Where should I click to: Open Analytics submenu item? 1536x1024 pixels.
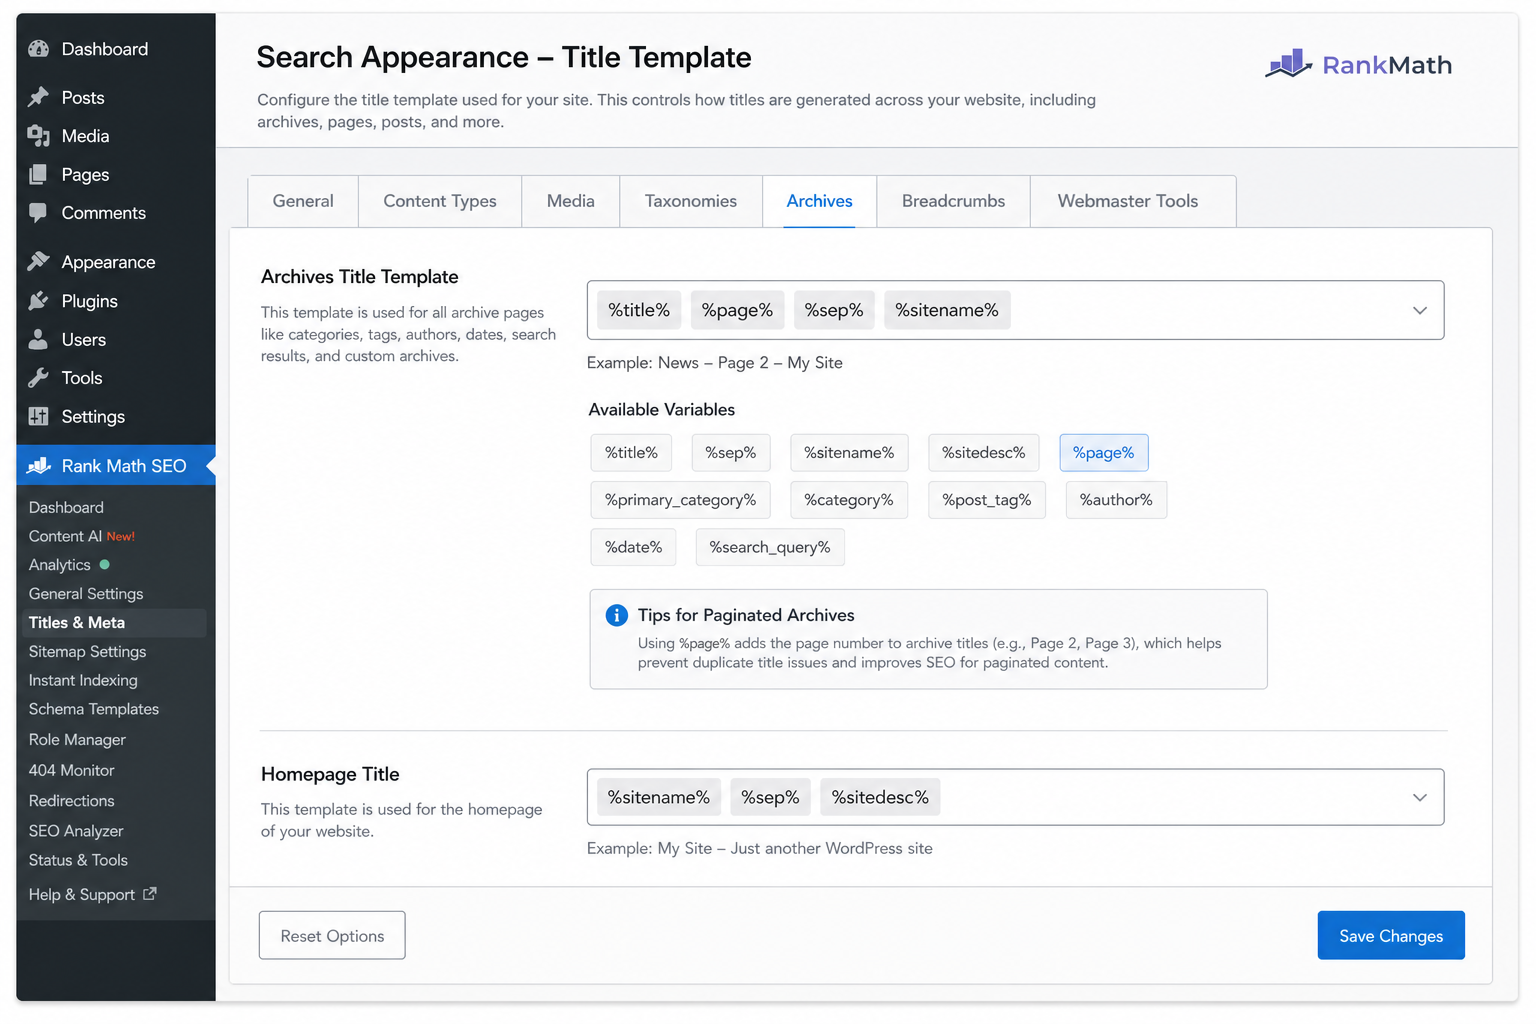pyautogui.click(x=60, y=565)
